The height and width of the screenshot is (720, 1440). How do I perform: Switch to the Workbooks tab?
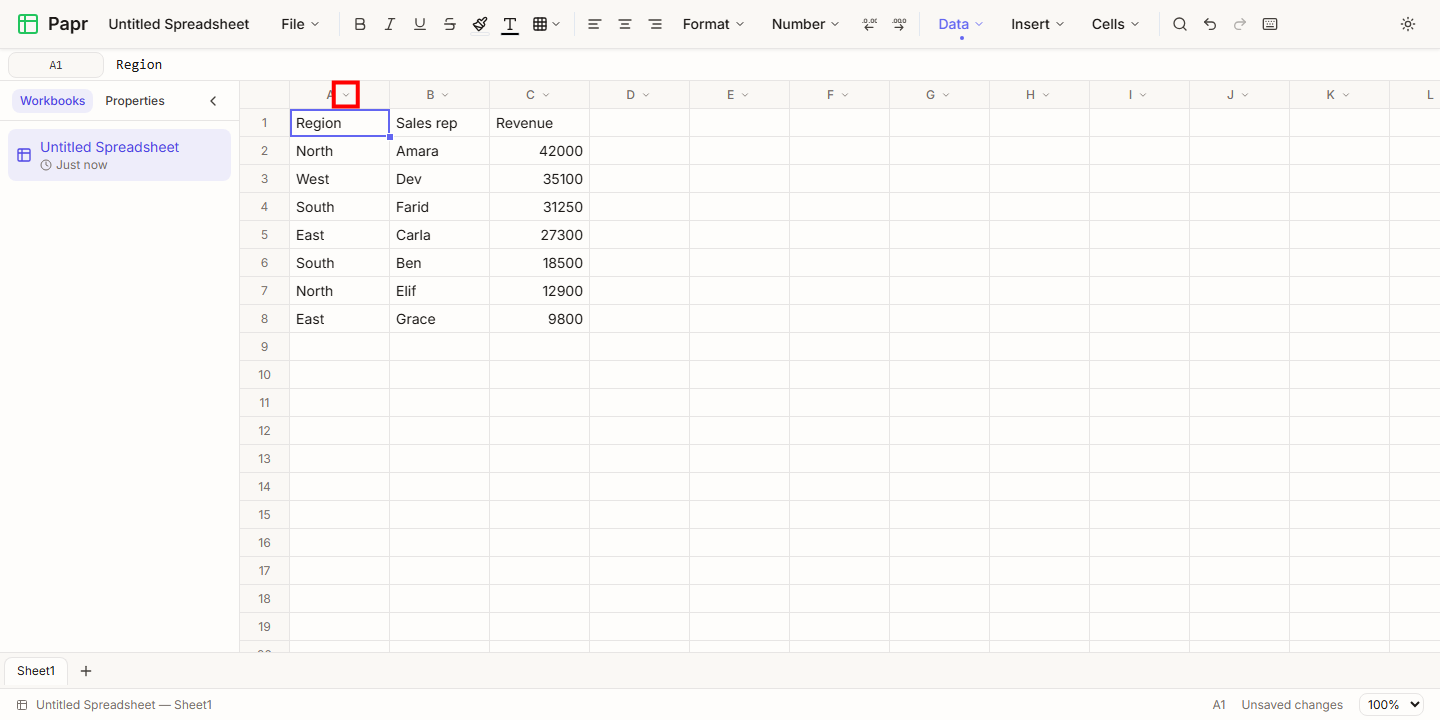click(x=53, y=101)
